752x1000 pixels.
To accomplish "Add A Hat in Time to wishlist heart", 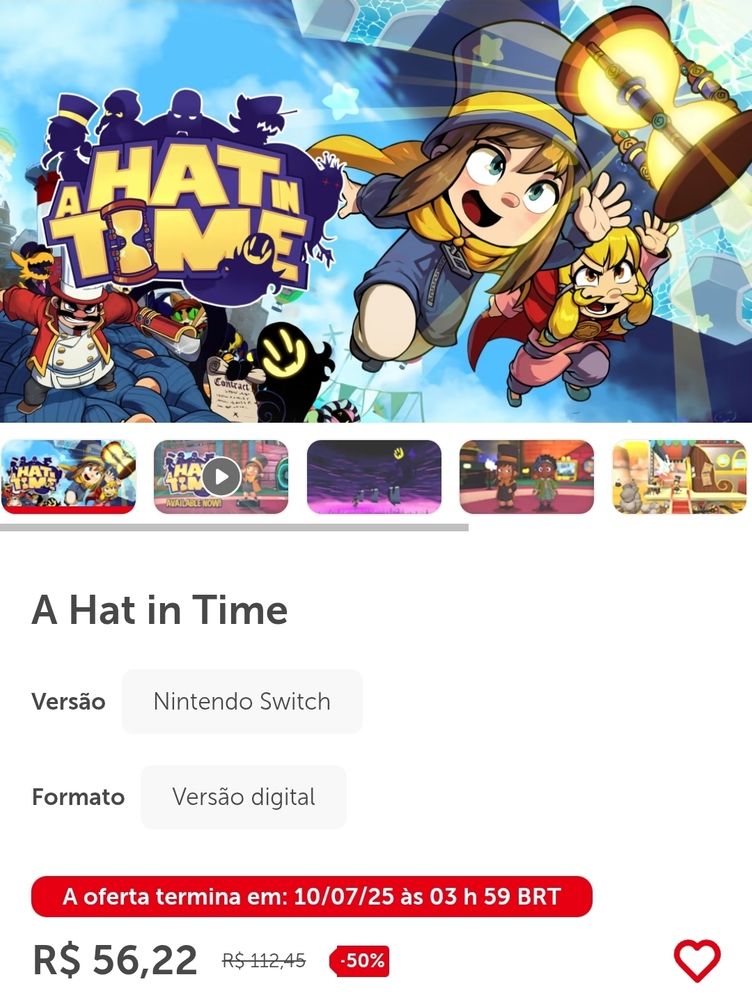I will [697, 960].
